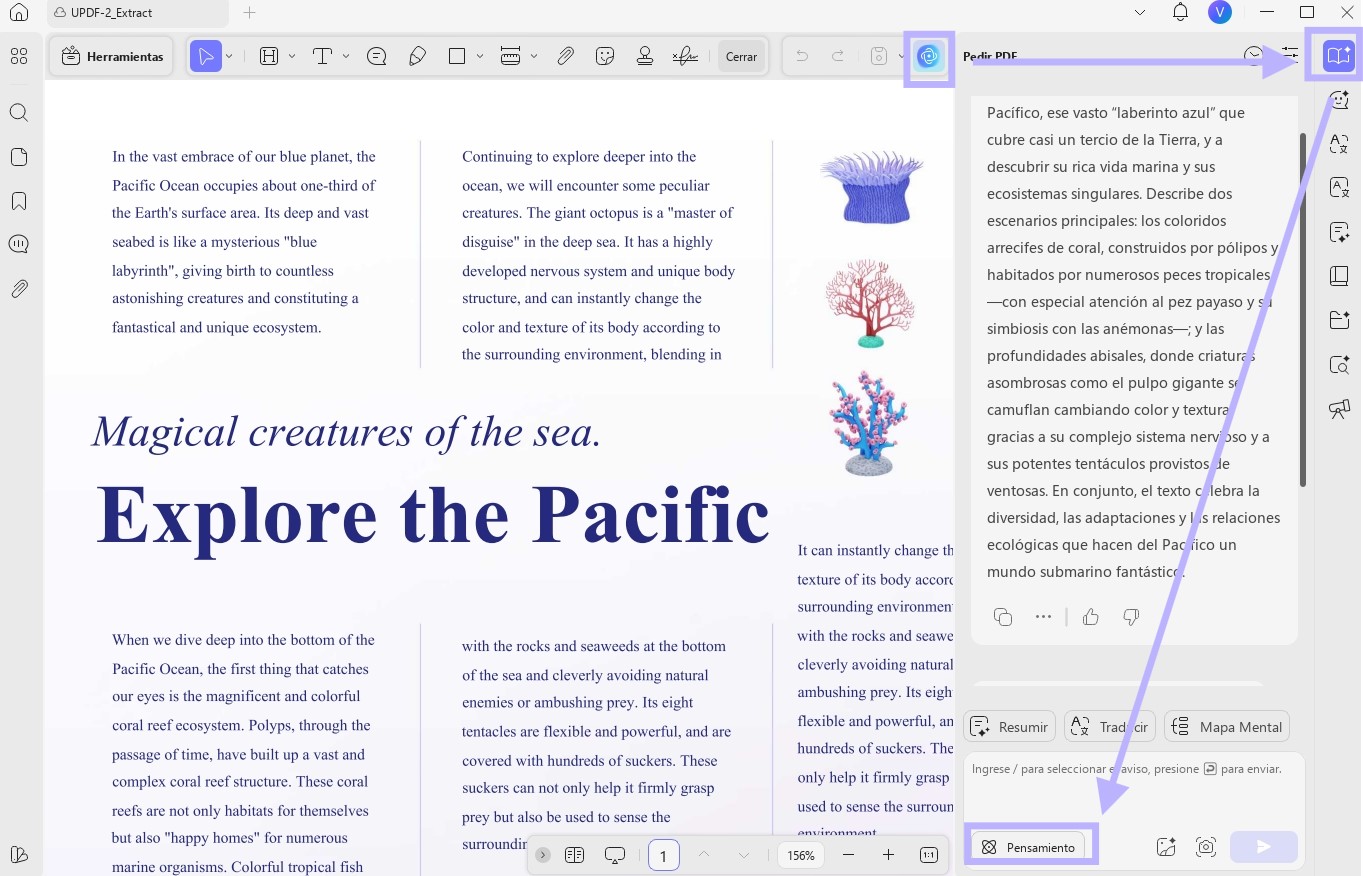Select the pencil drawing tool
This screenshot has height=876, width=1363.
418,57
